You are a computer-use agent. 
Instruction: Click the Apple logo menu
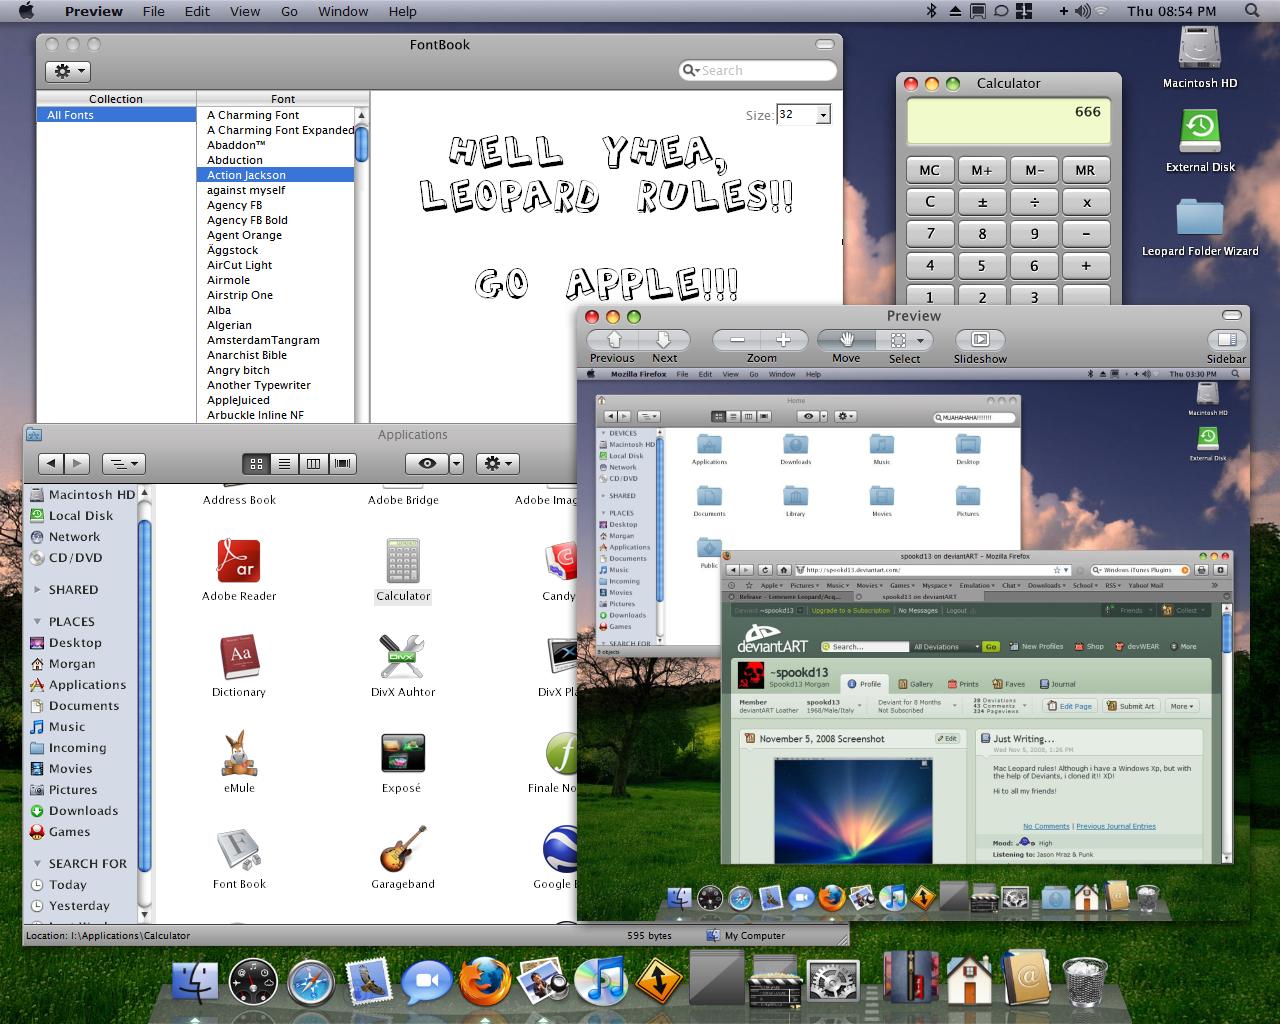point(26,11)
